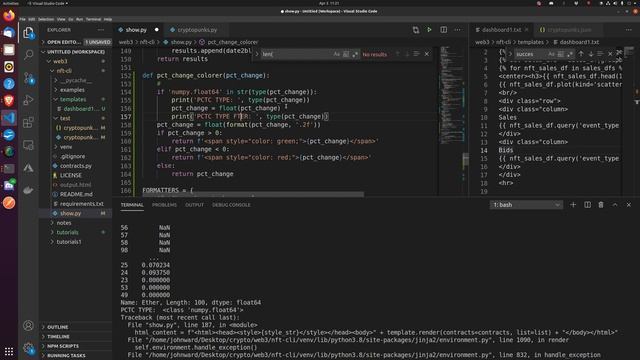Split the terminal panel
The height and width of the screenshot is (360, 640).
tap(587, 204)
